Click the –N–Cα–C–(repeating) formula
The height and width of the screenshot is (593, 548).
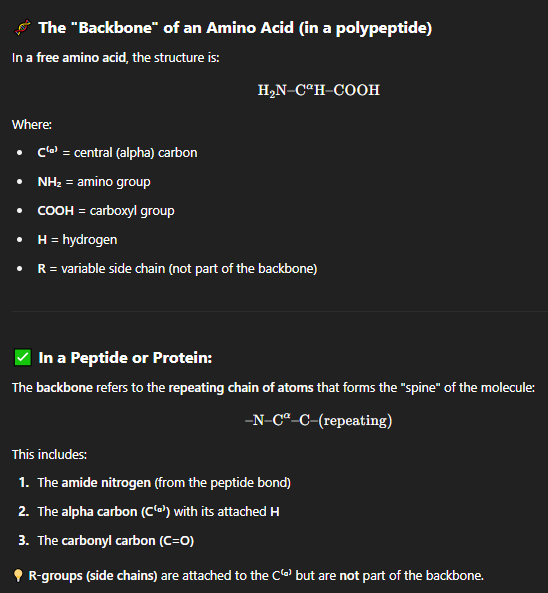coord(318,420)
